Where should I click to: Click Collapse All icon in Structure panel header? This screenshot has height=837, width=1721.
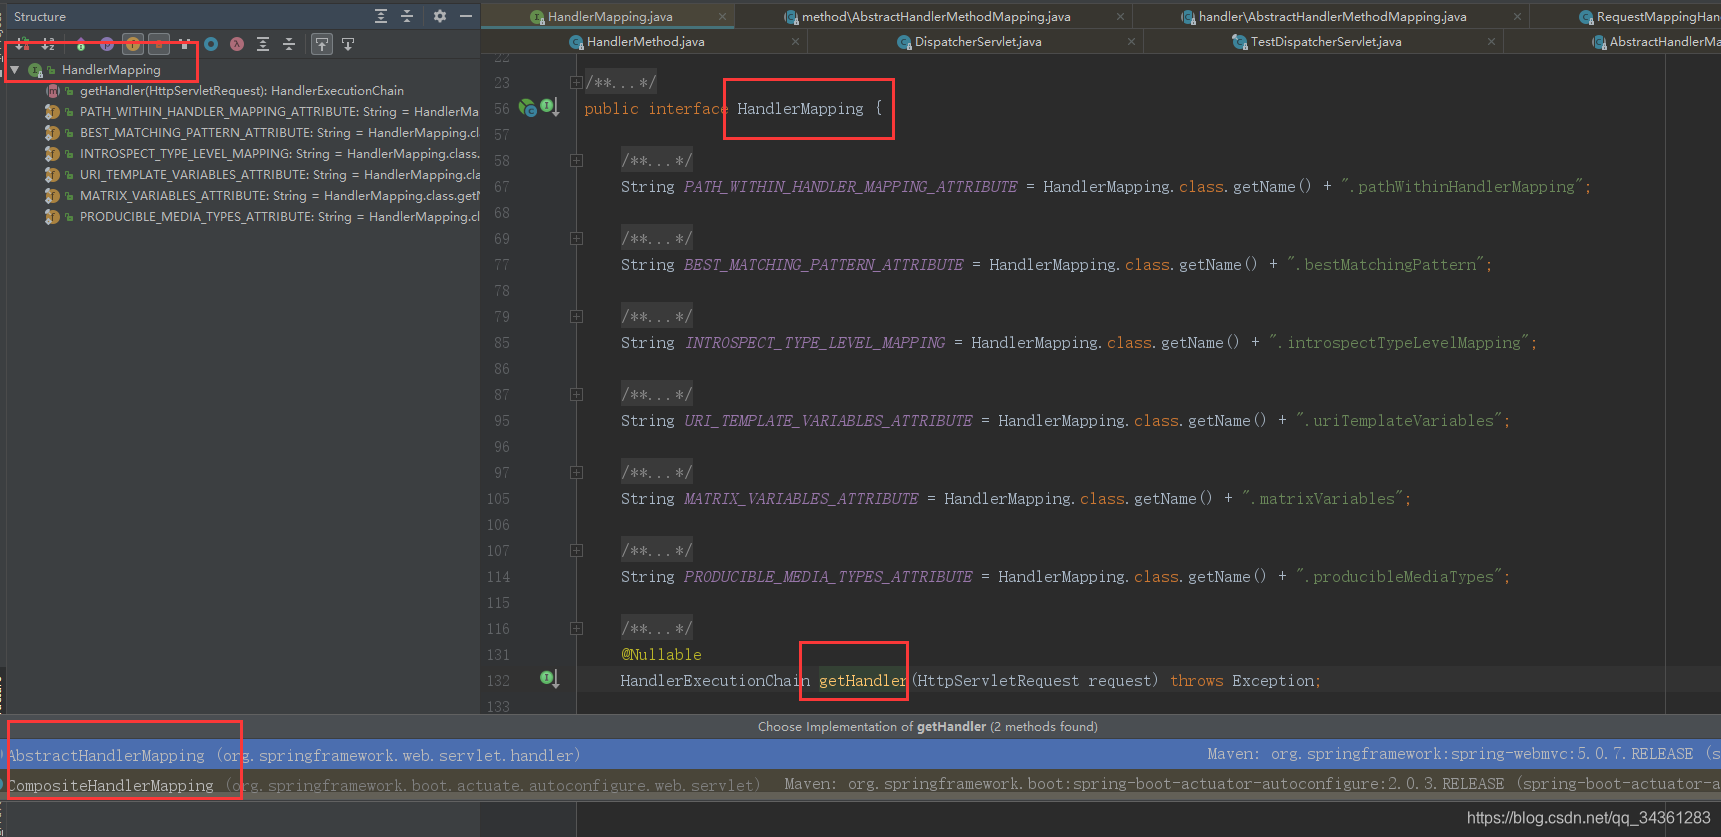click(407, 16)
